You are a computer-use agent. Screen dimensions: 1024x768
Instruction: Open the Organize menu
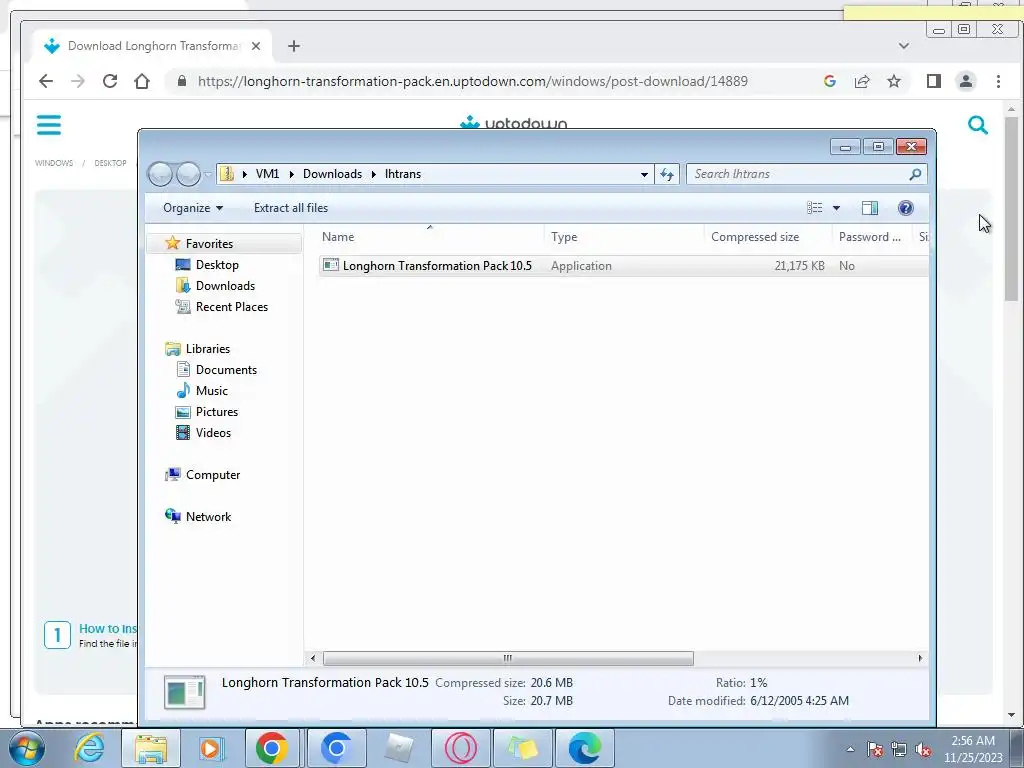193,208
